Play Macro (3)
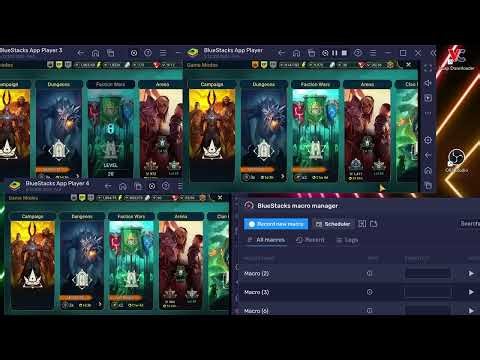The width and height of the screenshot is (480, 360). point(471,292)
